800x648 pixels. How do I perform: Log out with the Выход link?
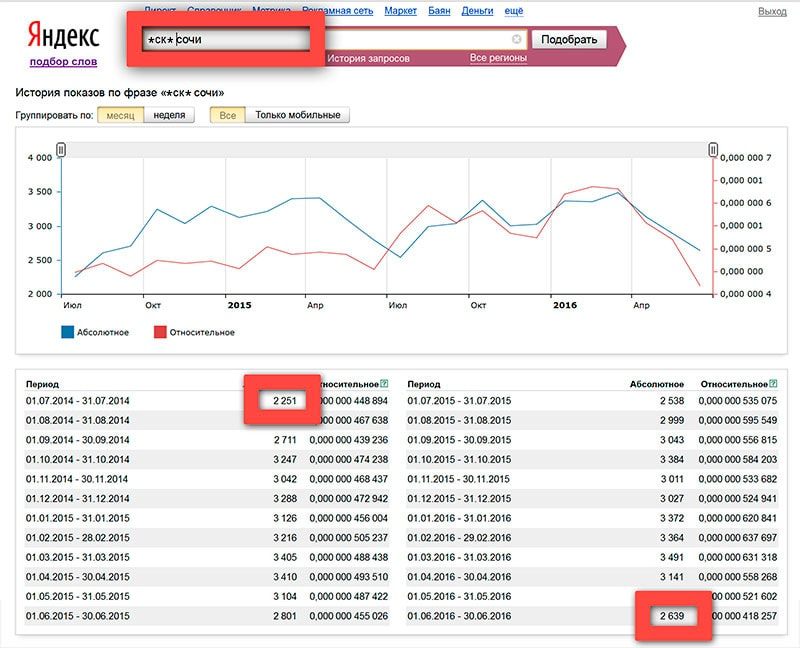coord(772,11)
